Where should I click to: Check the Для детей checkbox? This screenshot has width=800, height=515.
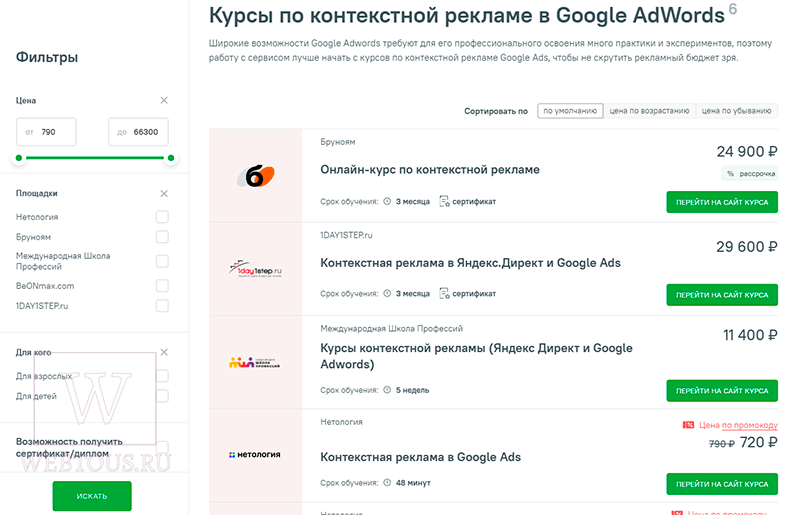pos(162,396)
